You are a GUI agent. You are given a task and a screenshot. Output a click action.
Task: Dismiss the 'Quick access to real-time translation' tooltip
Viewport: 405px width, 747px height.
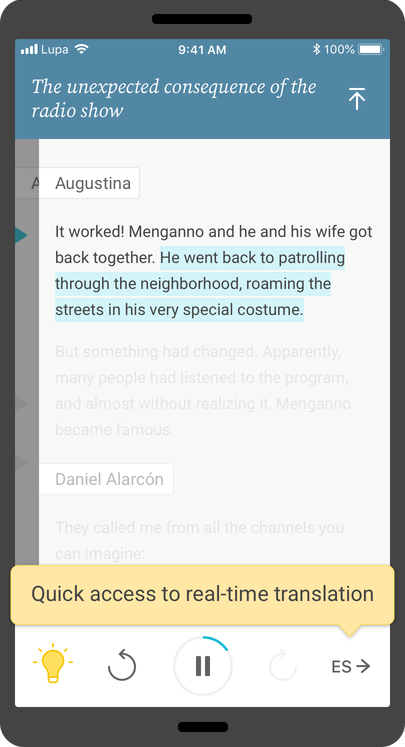(x=202, y=595)
